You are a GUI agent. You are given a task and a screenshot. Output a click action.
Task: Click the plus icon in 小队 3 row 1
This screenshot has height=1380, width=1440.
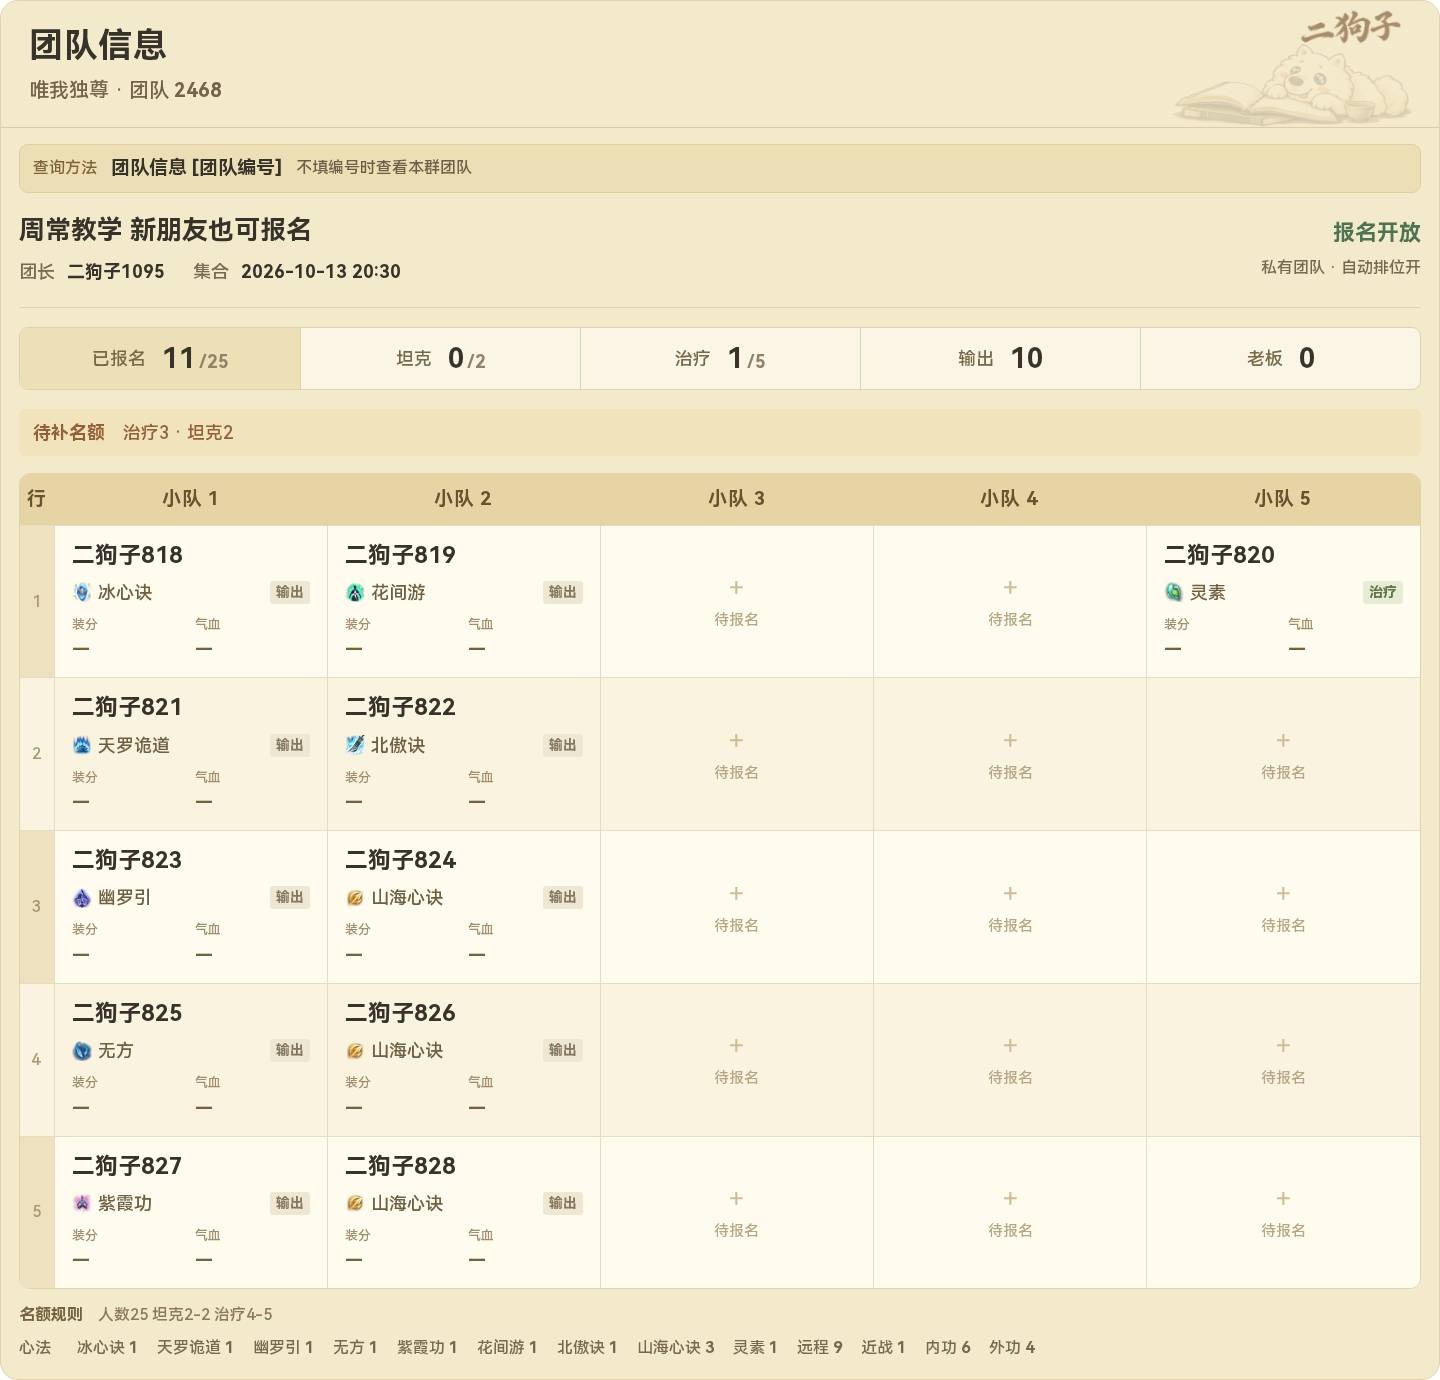736,587
